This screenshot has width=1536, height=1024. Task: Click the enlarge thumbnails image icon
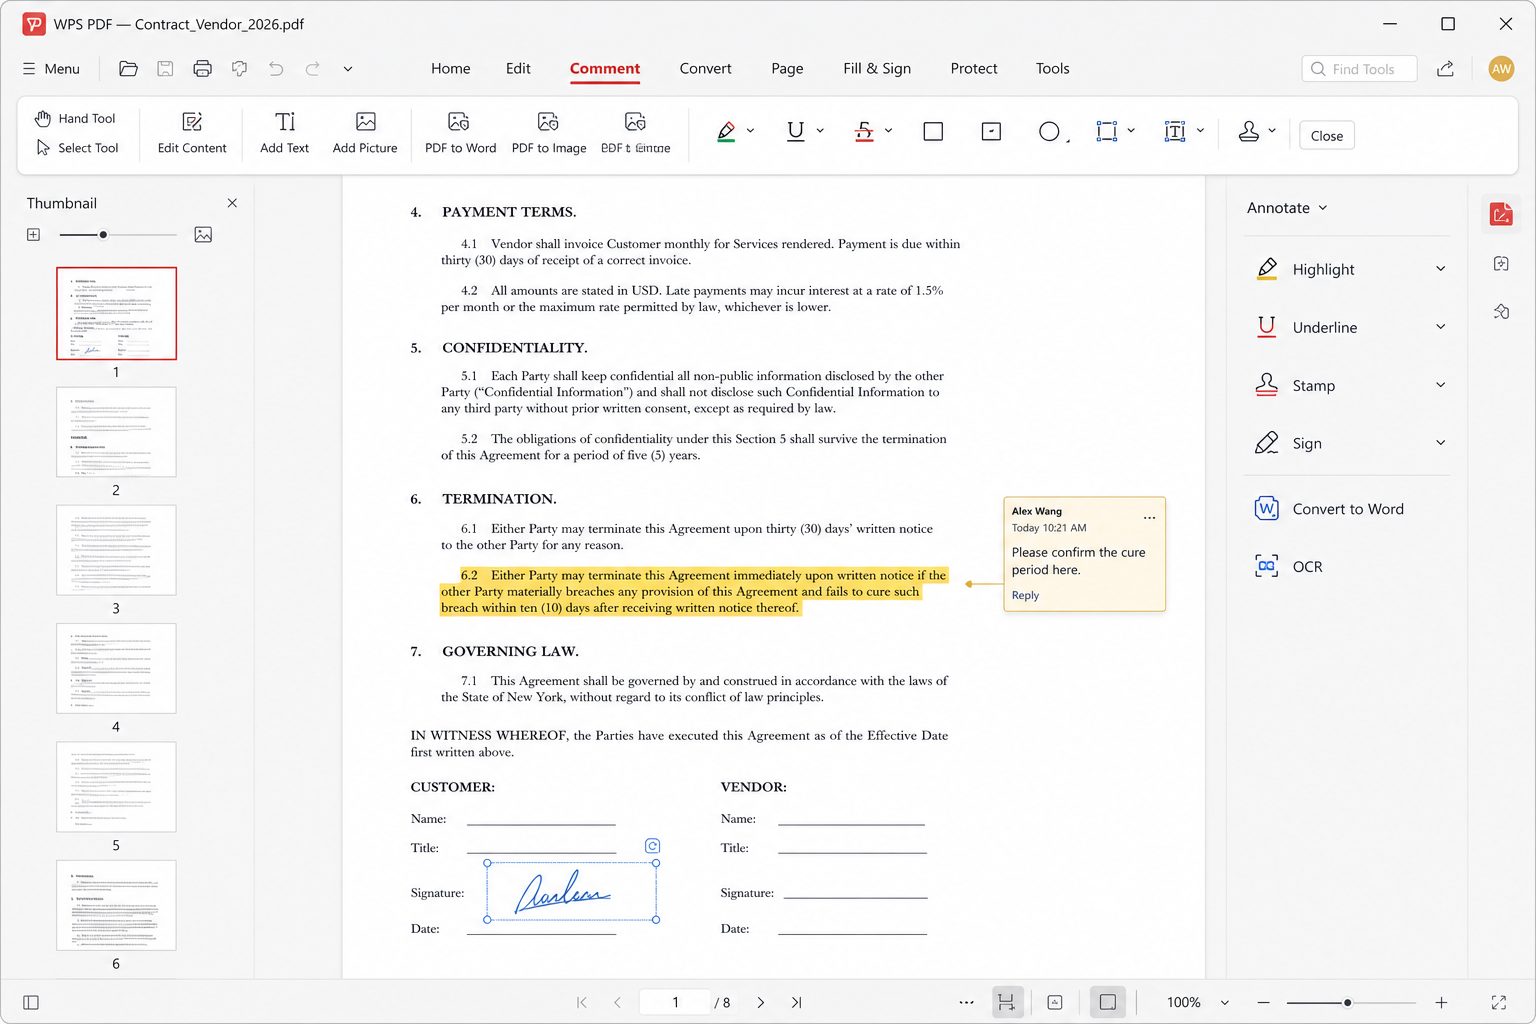pos(203,235)
